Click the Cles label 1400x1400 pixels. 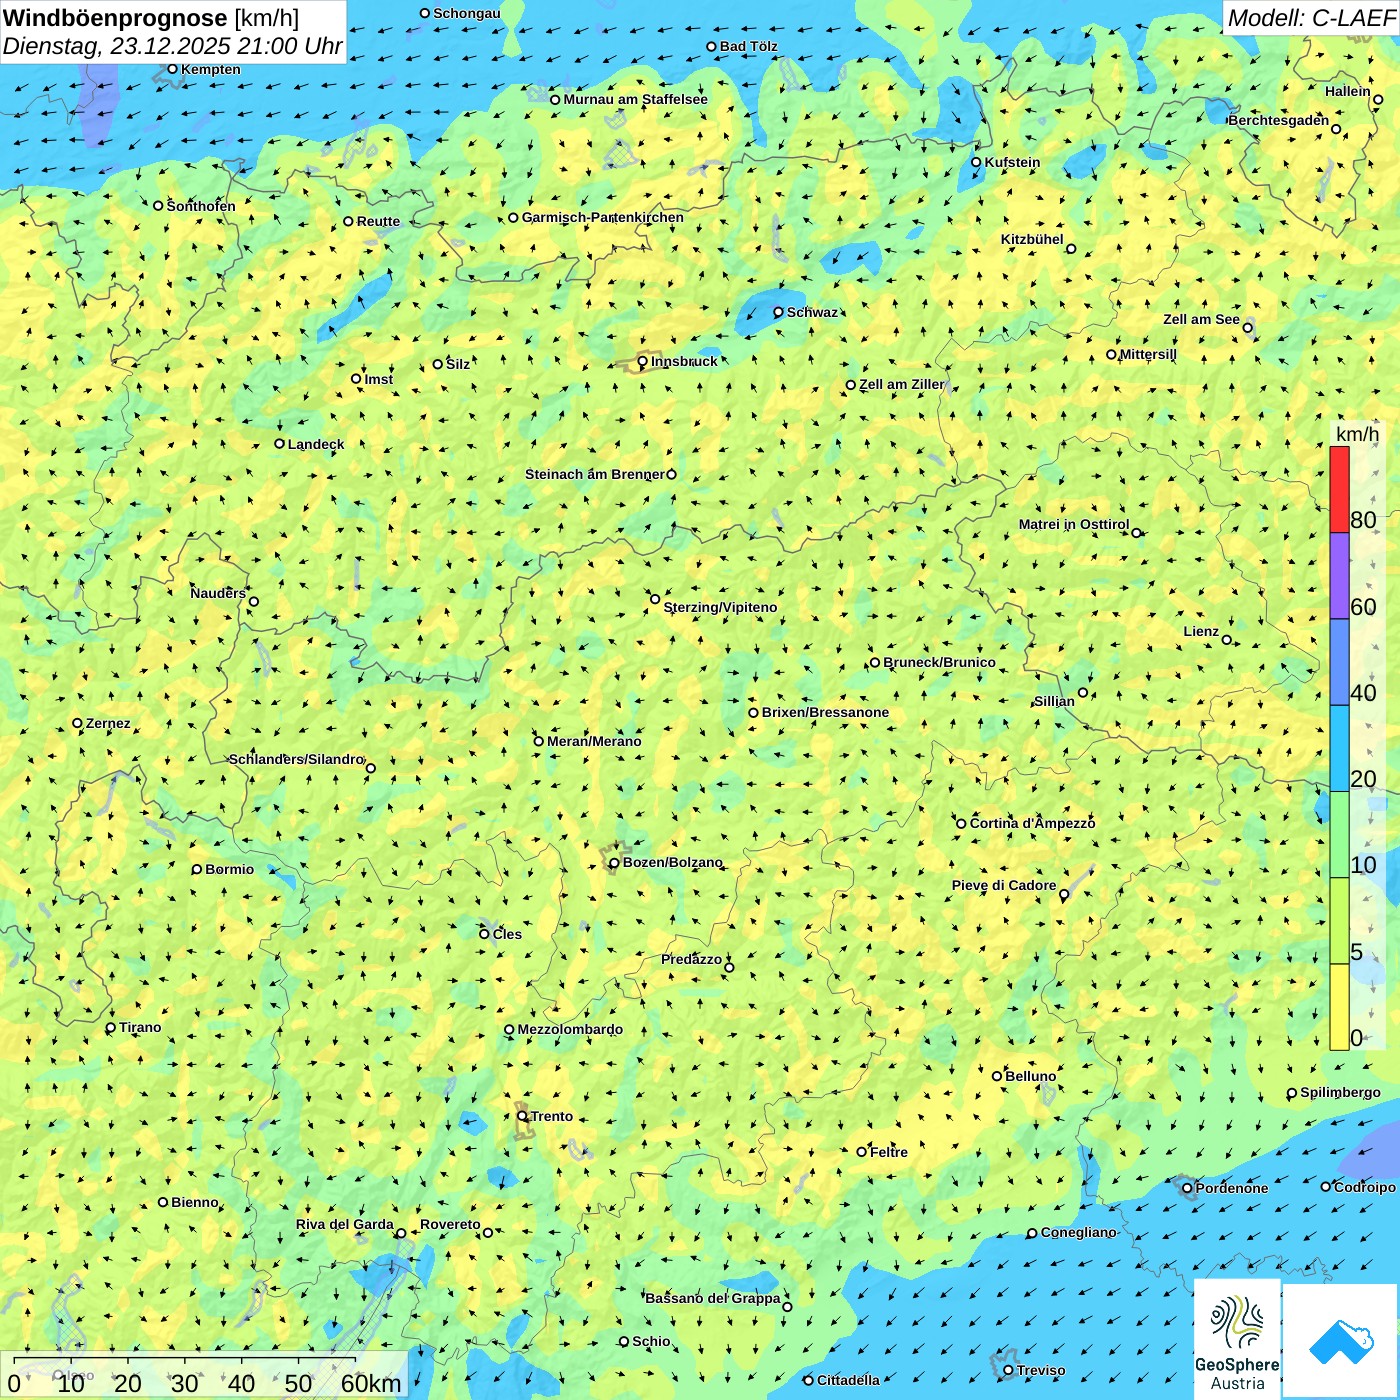tap(507, 934)
